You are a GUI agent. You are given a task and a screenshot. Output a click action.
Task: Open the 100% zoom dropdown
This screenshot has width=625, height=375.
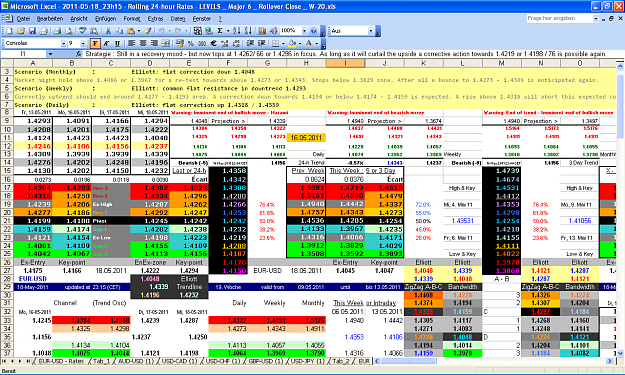(x=305, y=31)
